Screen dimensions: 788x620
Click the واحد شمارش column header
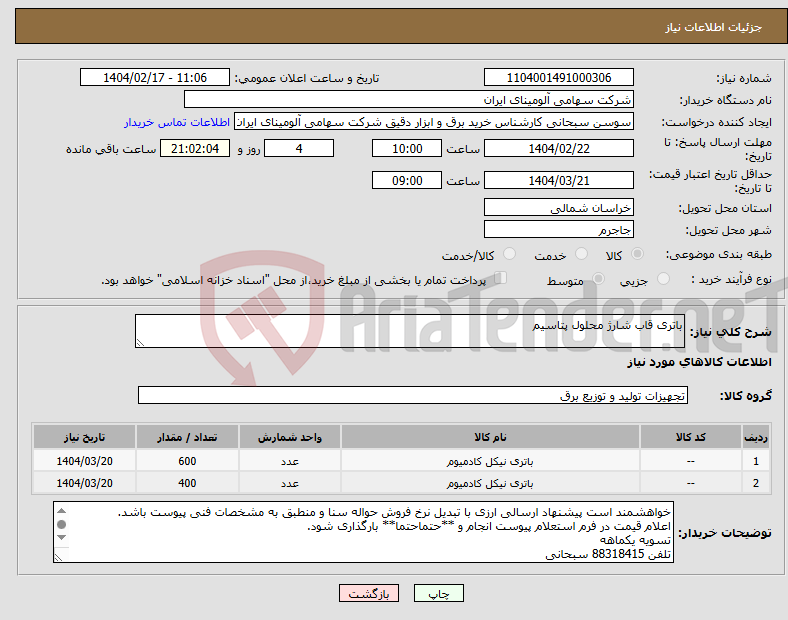289,437
